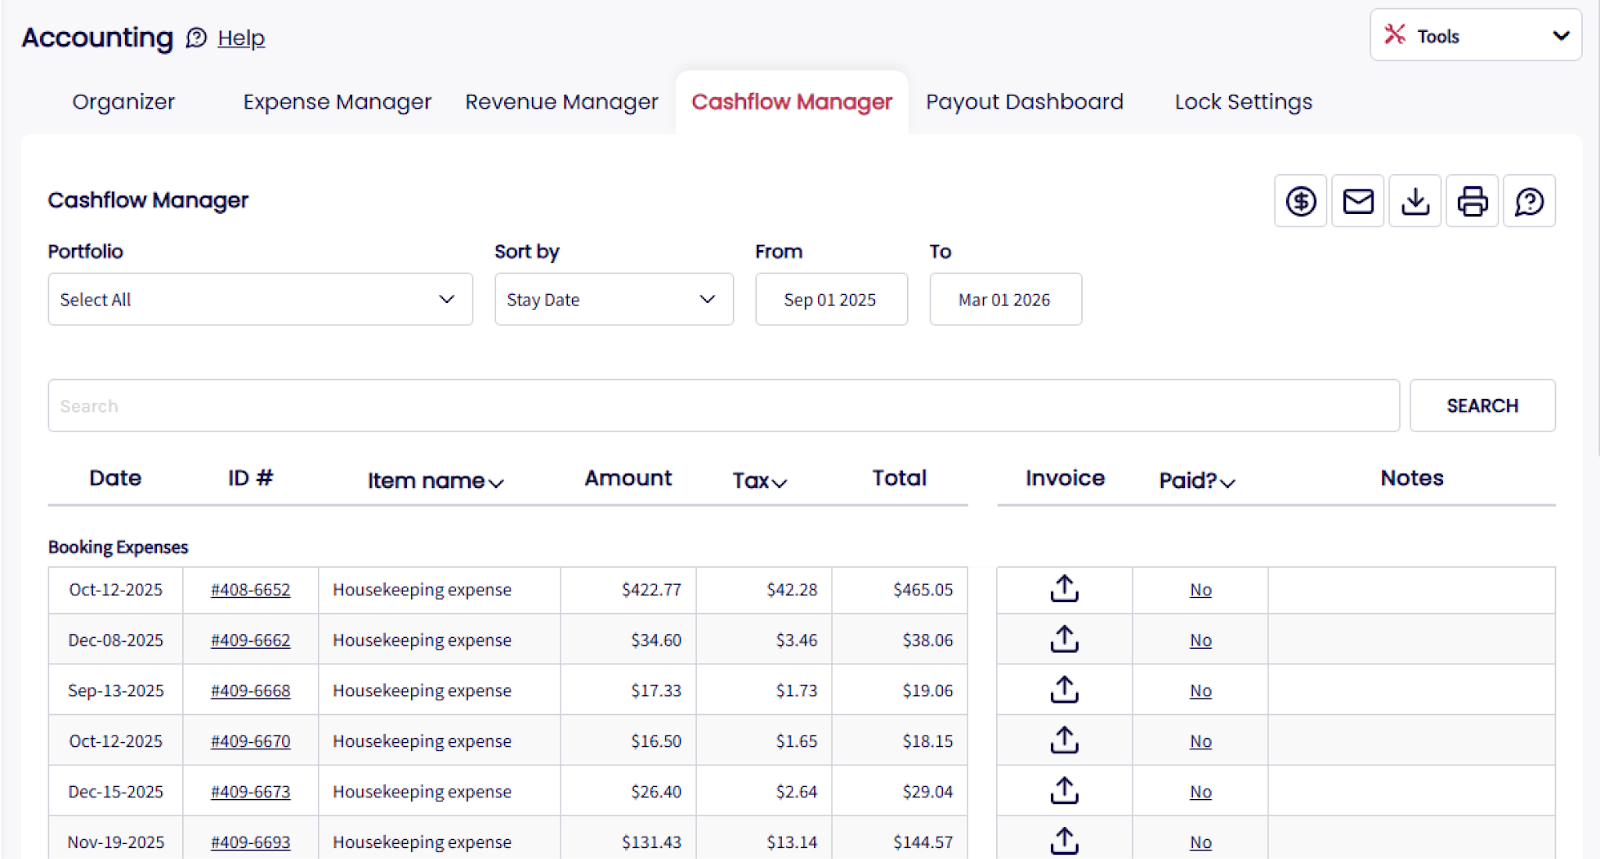Image resolution: width=1600 pixels, height=859 pixels.
Task: Click the Booking Expenses section label
Action: [x=118, y=547]
